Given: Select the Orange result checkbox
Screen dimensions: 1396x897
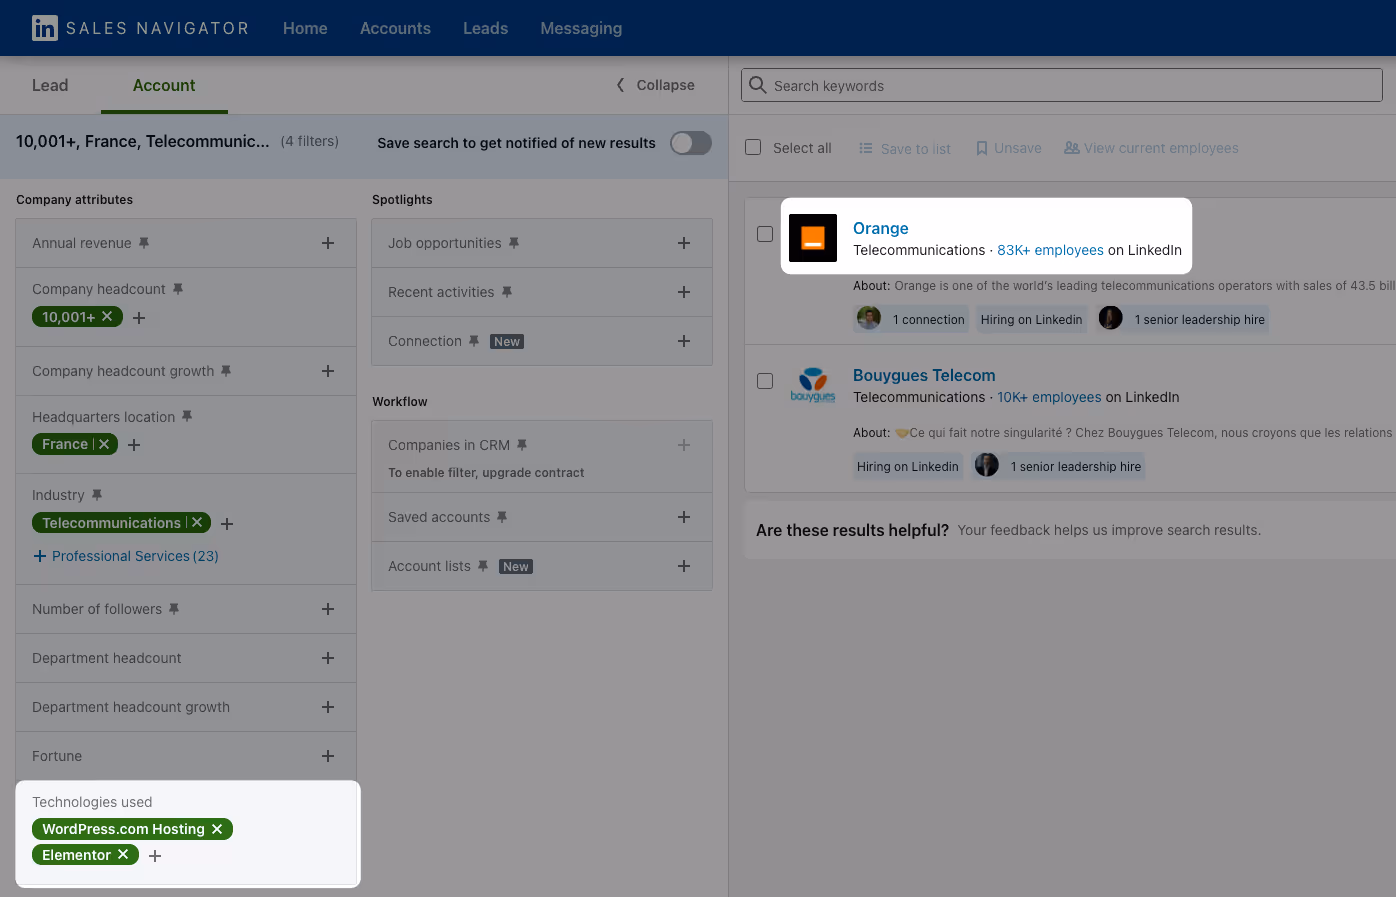Looking at the screenshot, I should [x=765, y=234].
